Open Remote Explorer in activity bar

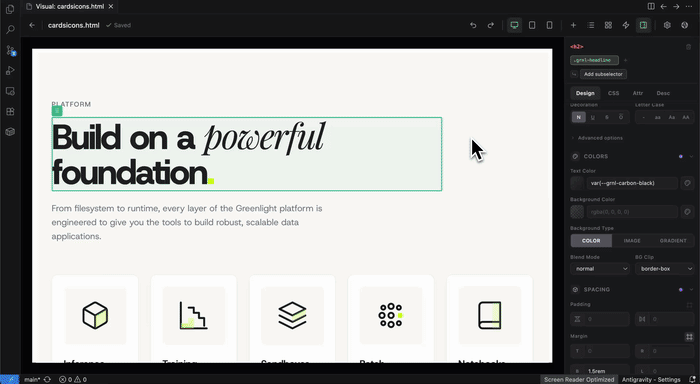[x=10, y=91]
